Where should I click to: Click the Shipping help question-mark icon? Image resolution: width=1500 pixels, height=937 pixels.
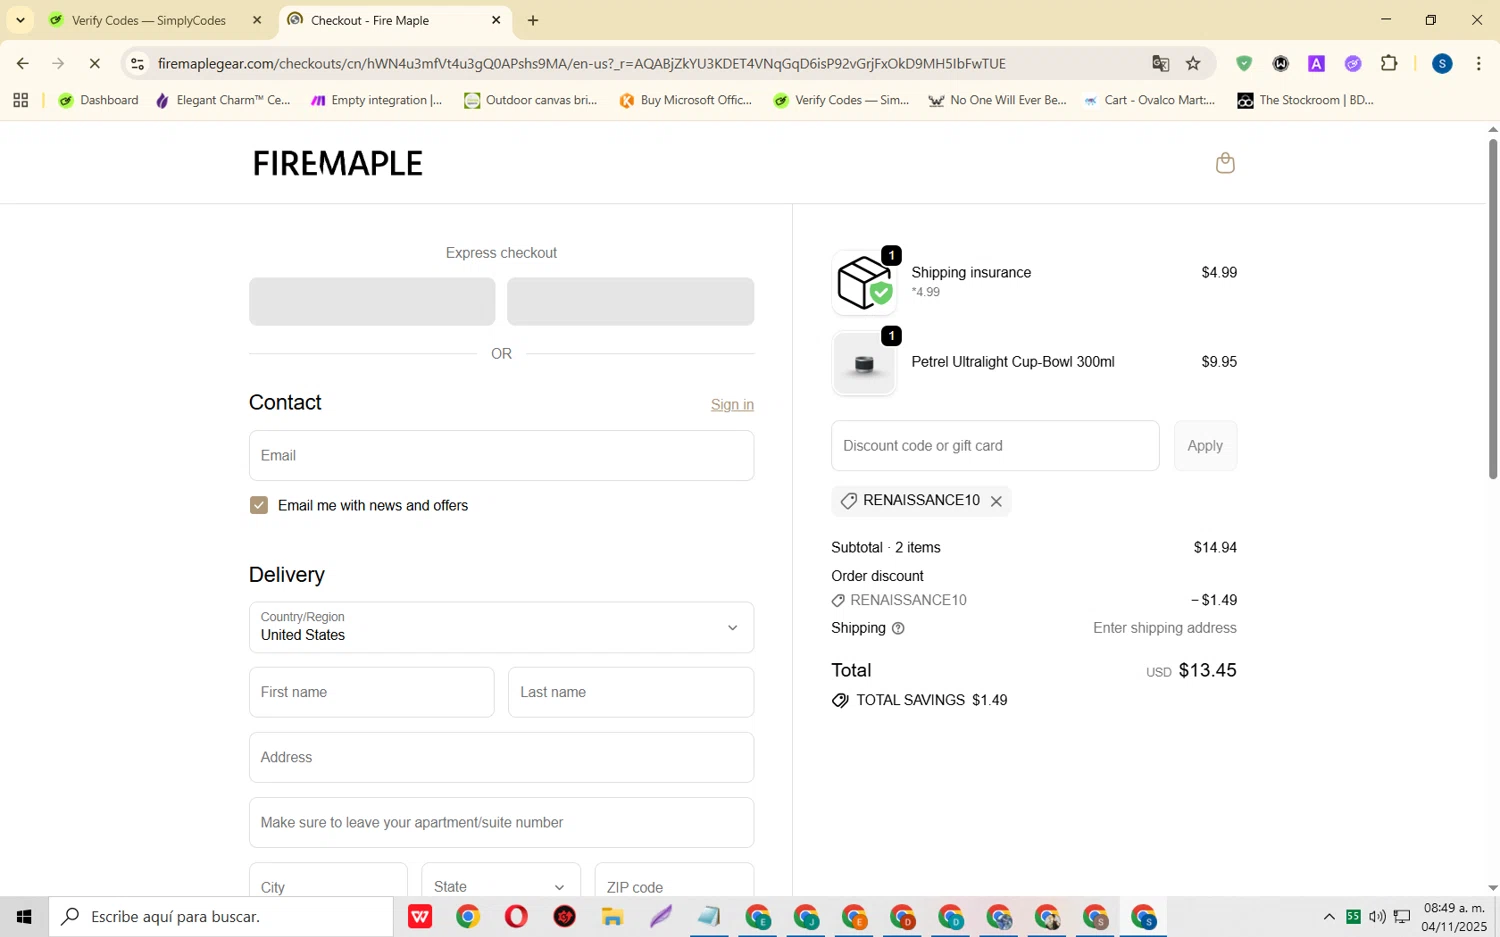click(x=898, y=629)
